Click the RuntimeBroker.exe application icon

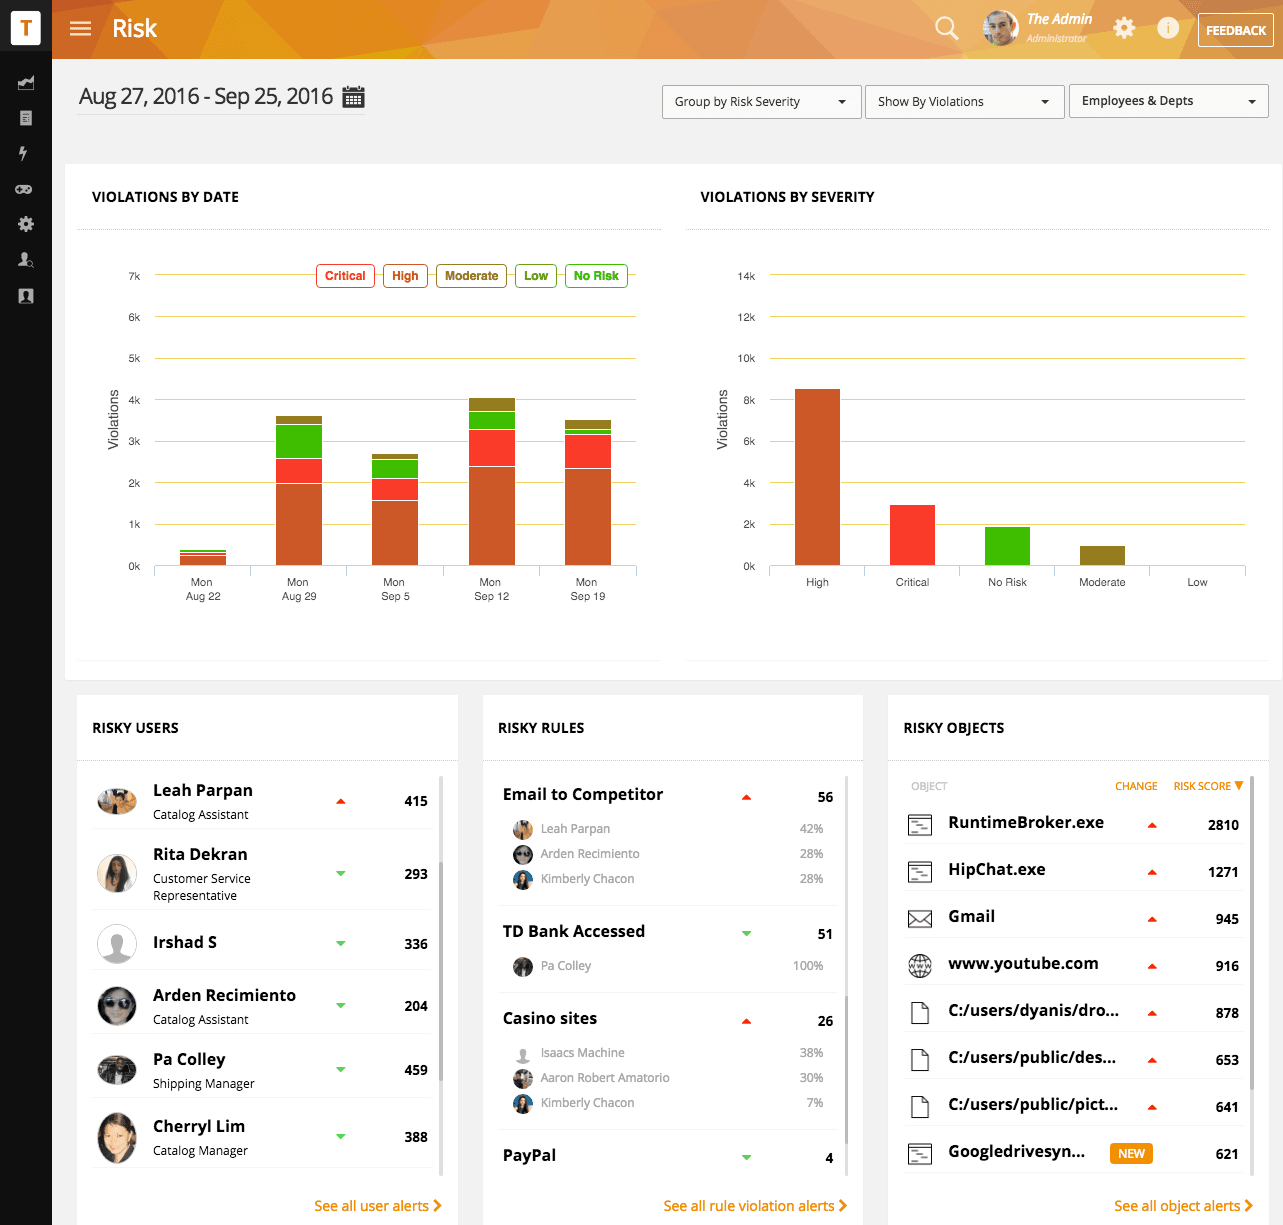point(920,825)
